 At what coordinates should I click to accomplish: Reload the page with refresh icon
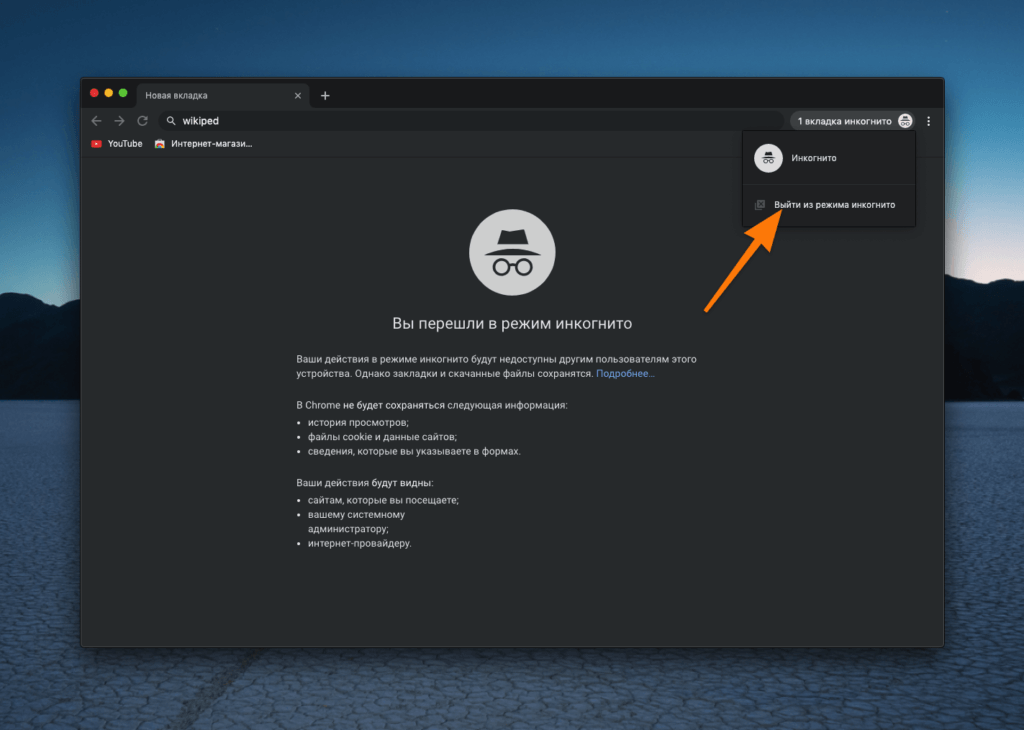coord(142,121)
